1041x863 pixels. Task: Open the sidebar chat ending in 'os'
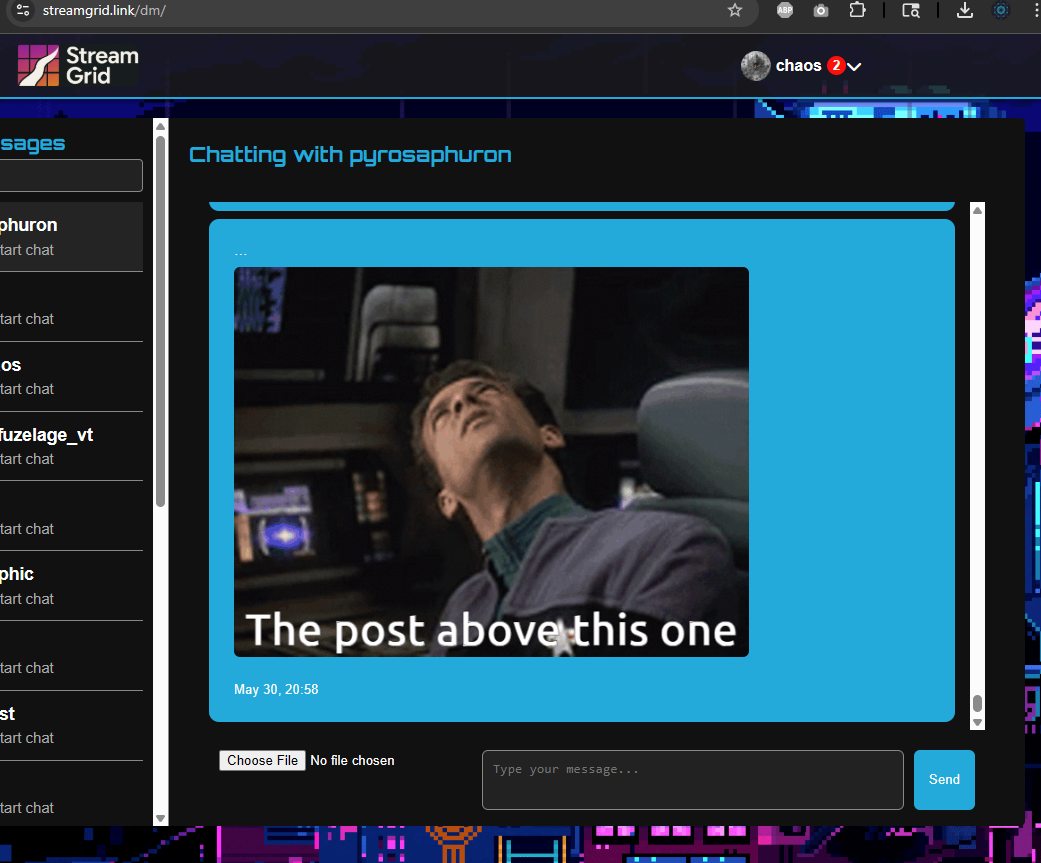(70, 376)
